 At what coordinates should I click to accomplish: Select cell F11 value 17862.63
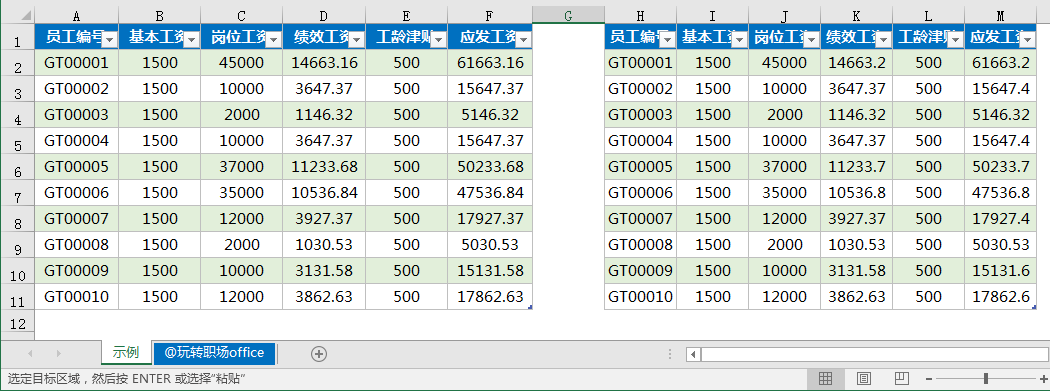[490, 297]
